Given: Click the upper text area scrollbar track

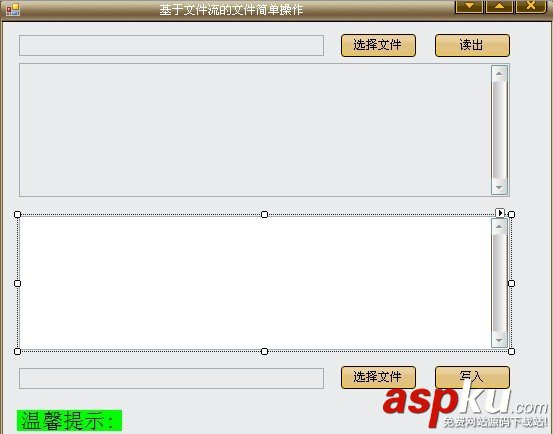Looking at the screenshot, I should click(x=499, y=130).
